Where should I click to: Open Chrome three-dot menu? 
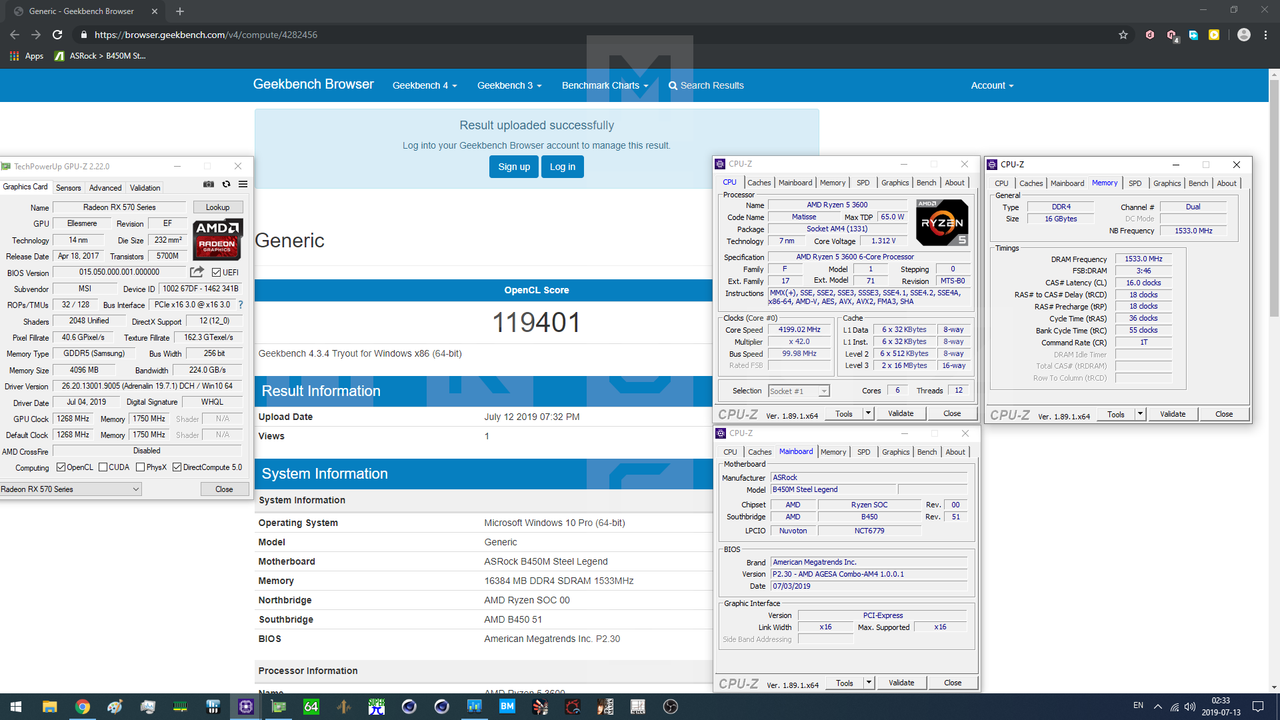(x=1266, y=35)
